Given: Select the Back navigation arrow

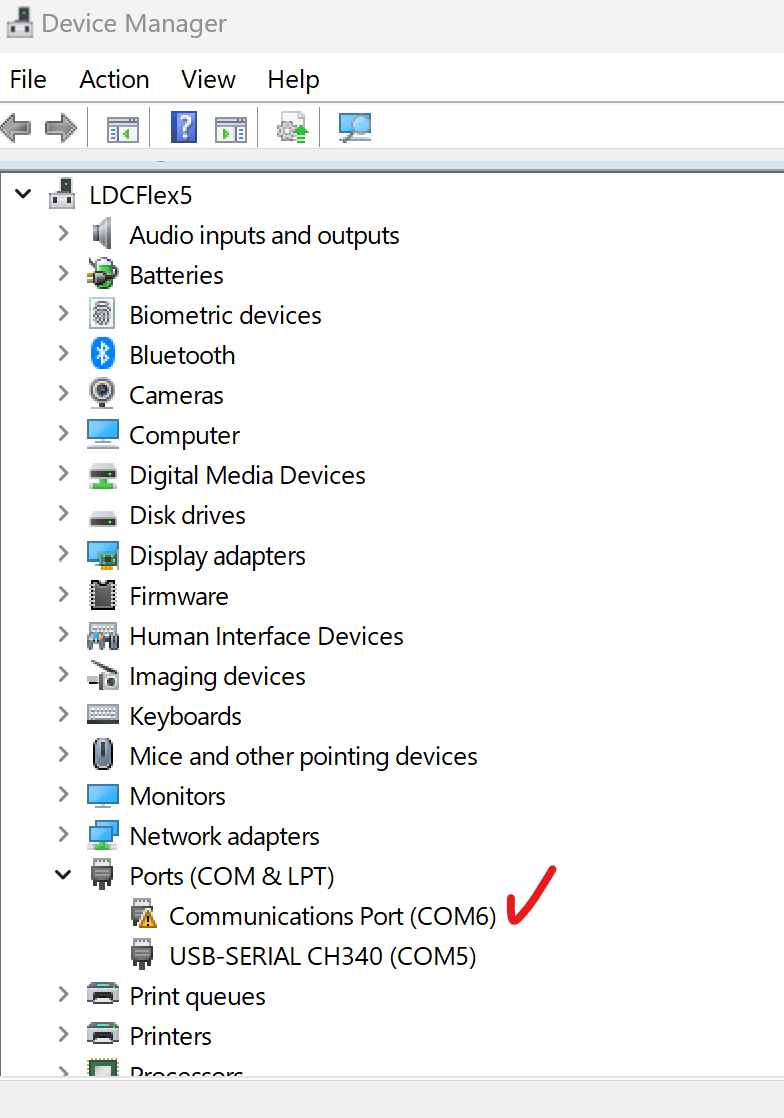Looking at the screenshot, I should [x=18, y=127].
